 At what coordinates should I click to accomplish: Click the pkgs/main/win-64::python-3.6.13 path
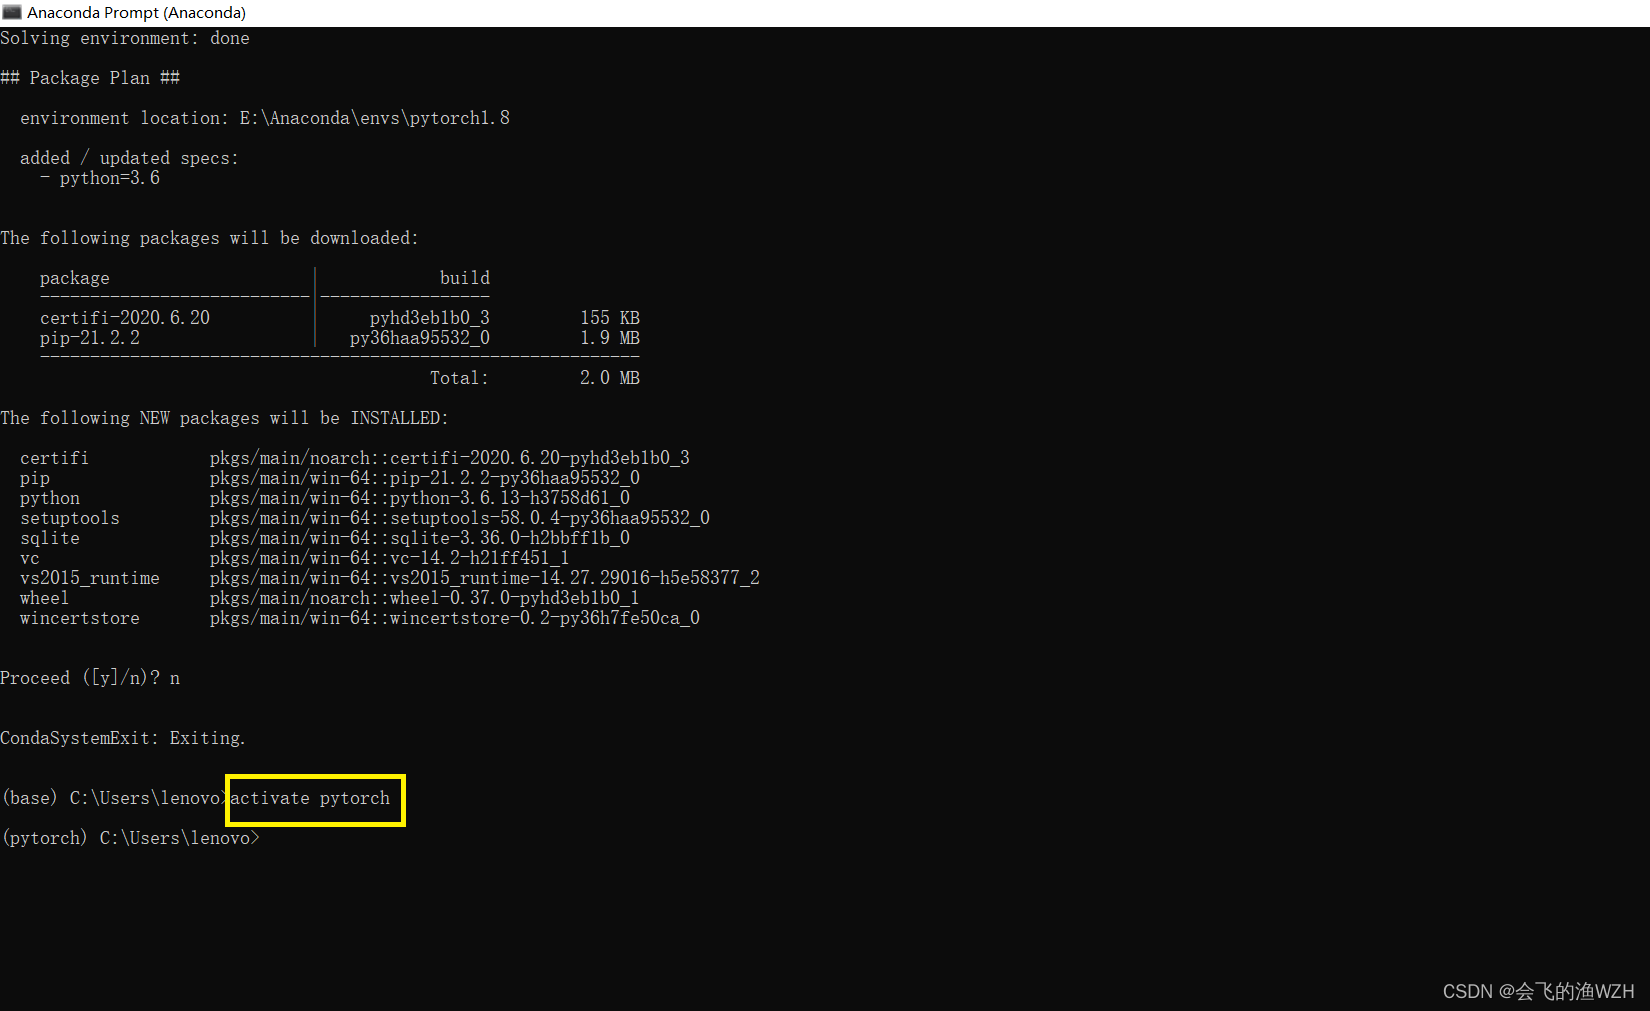pyautogui.click(x=420, y=498)
